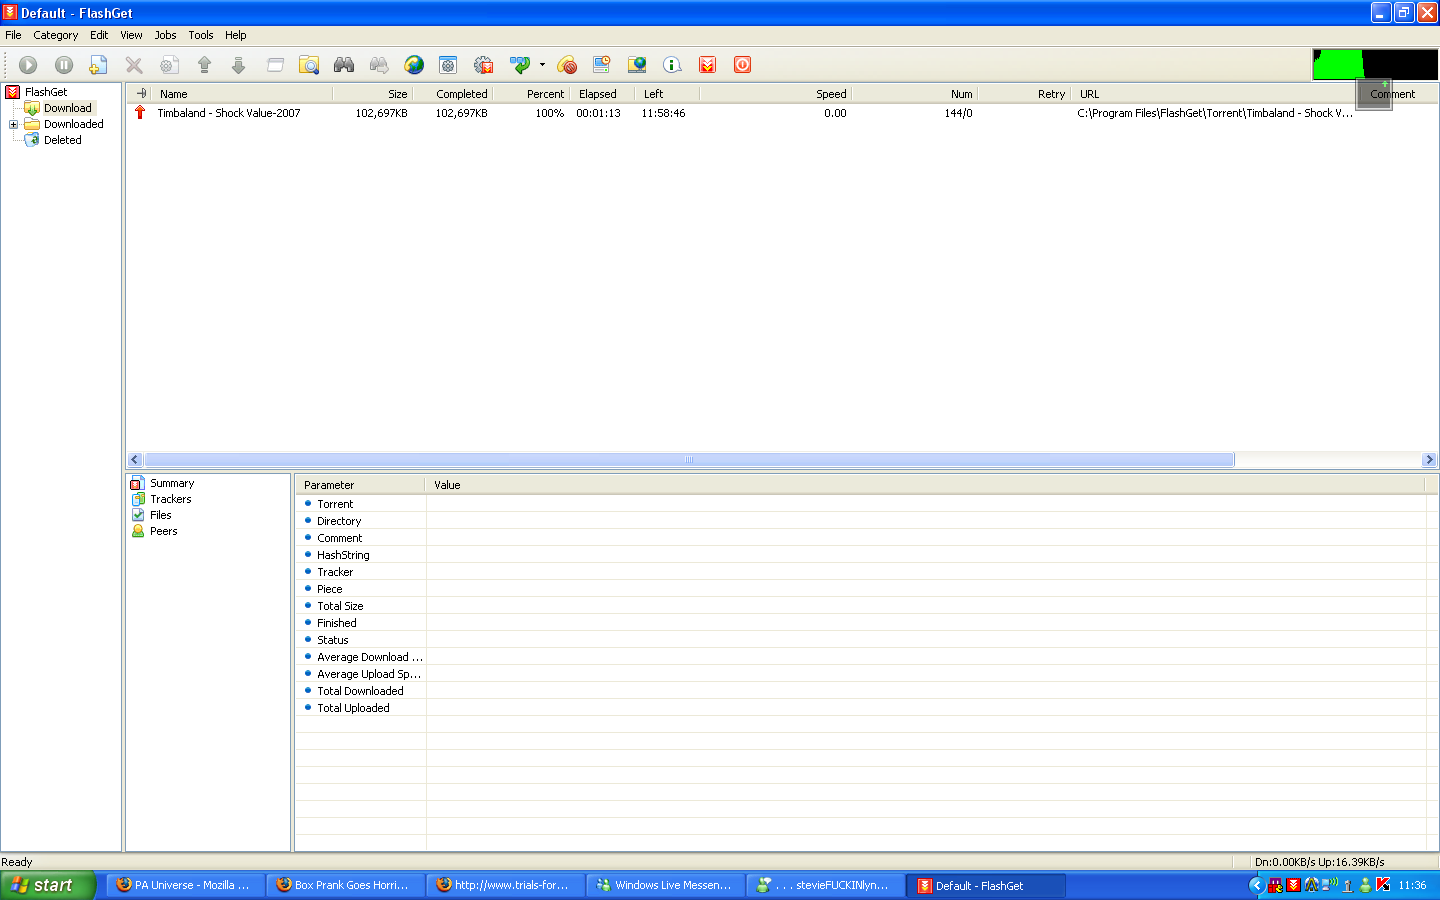Click the URL column header
Screen dimensions: 1440x900
click(x=1213, y=94)
